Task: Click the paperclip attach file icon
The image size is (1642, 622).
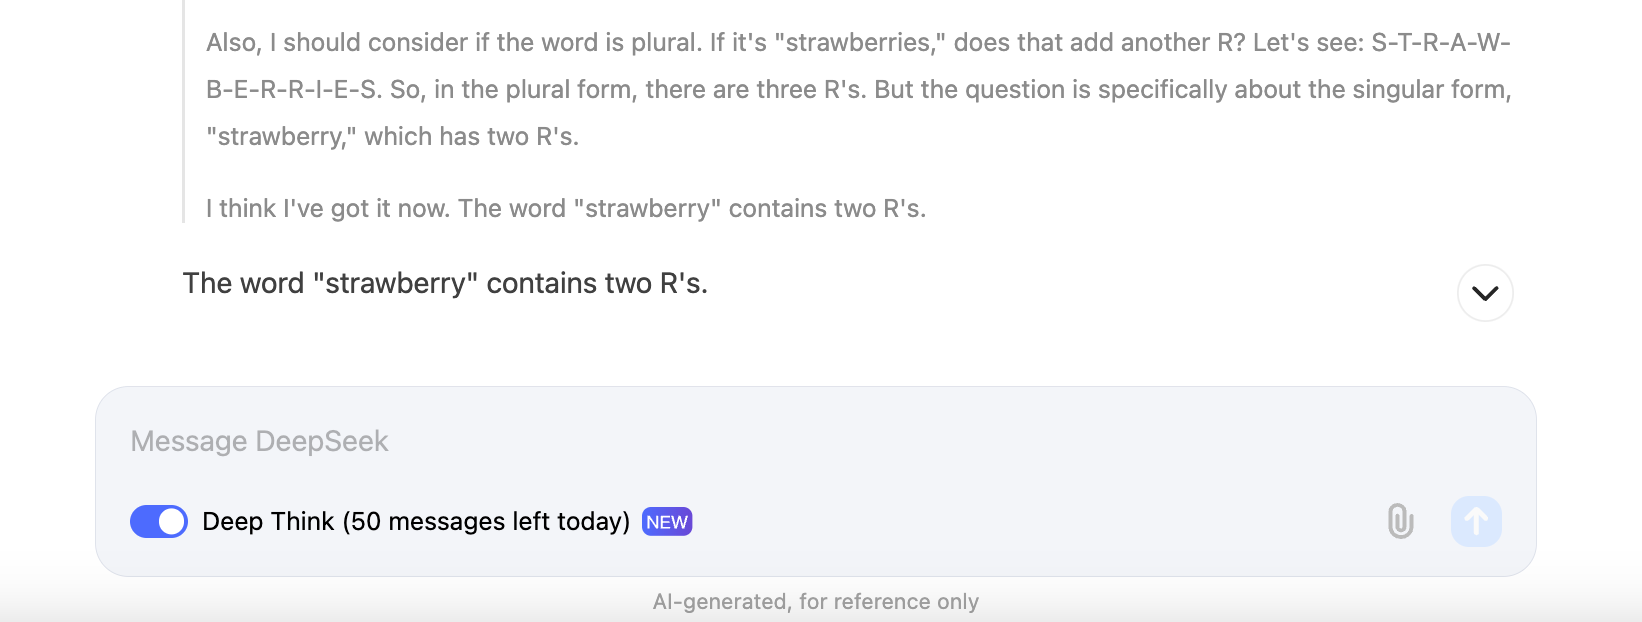Action: click(x=1400, y=521)
